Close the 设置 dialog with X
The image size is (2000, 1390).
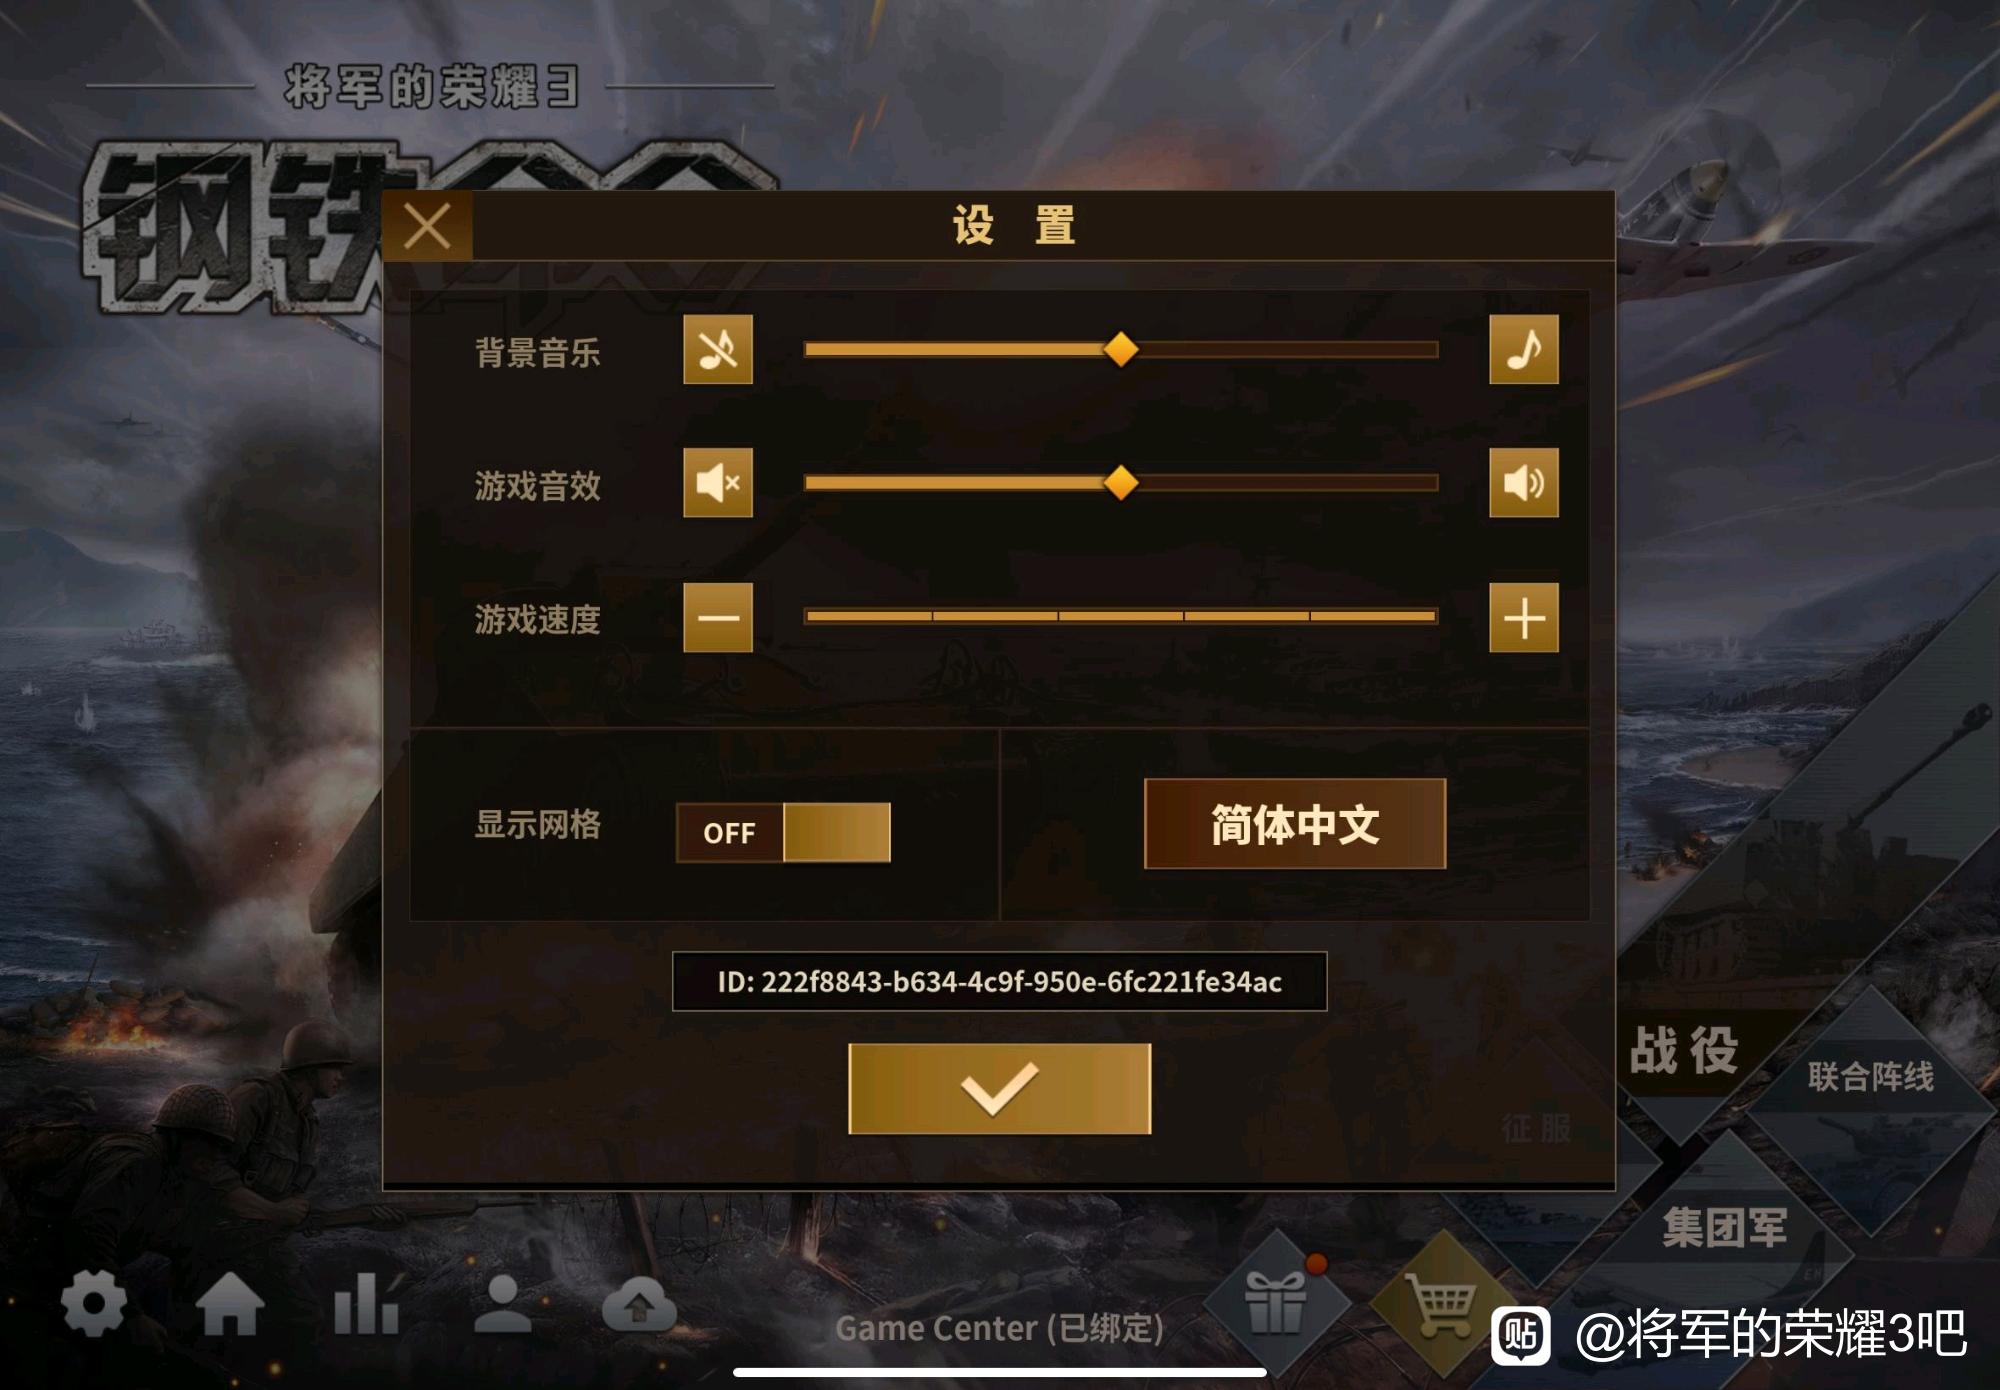427,227
